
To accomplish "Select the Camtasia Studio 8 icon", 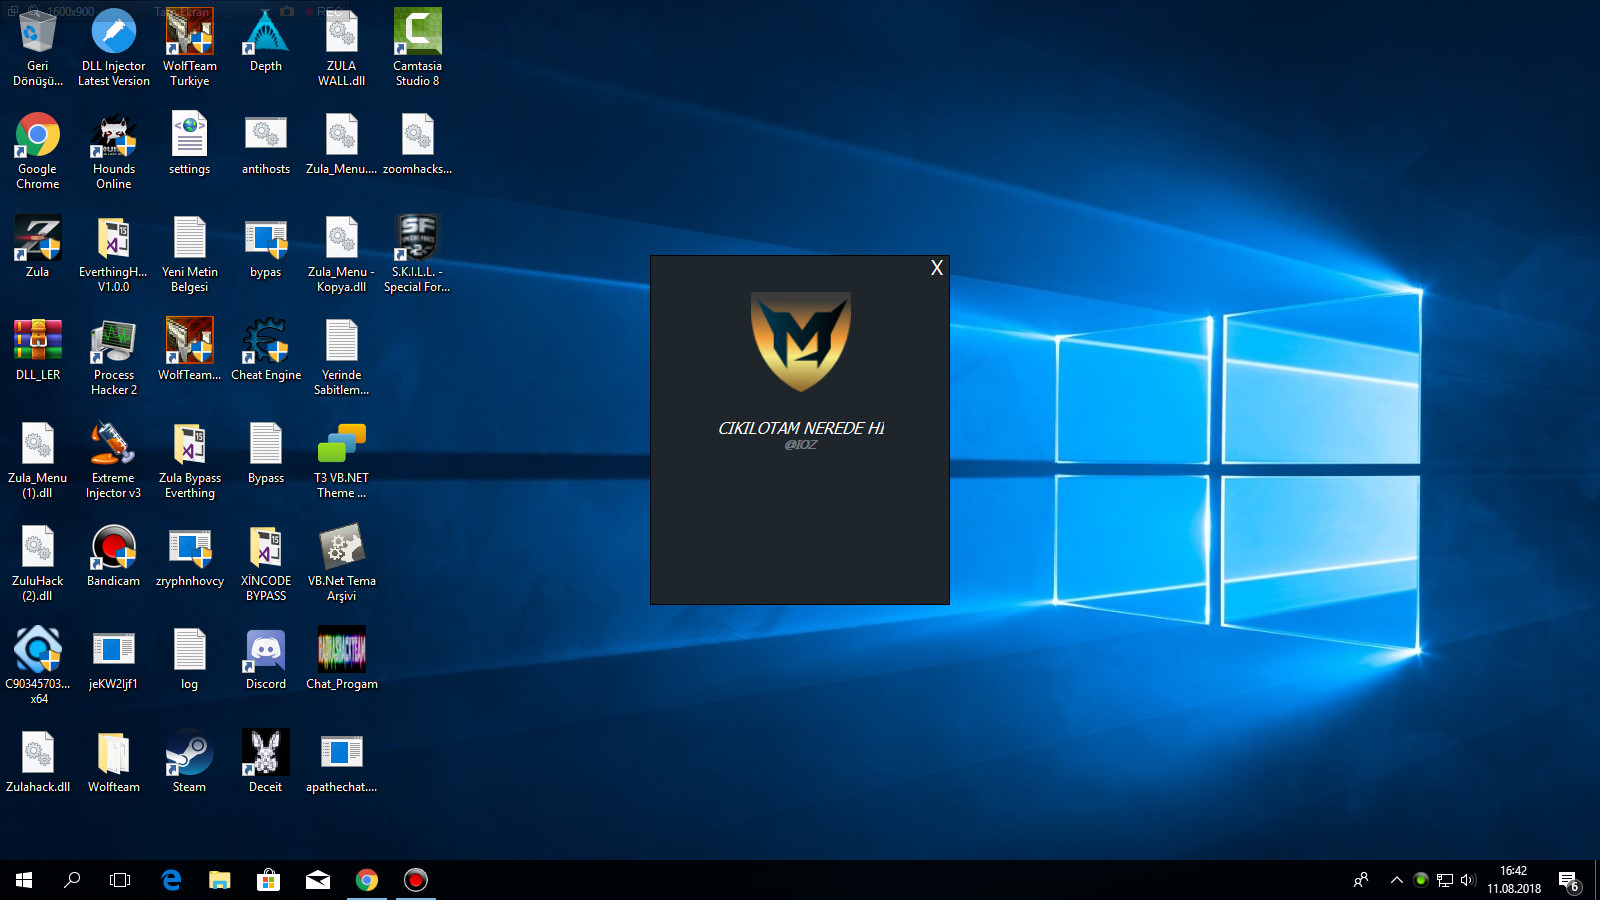I will pyautogui.click(x=417, y=47).
